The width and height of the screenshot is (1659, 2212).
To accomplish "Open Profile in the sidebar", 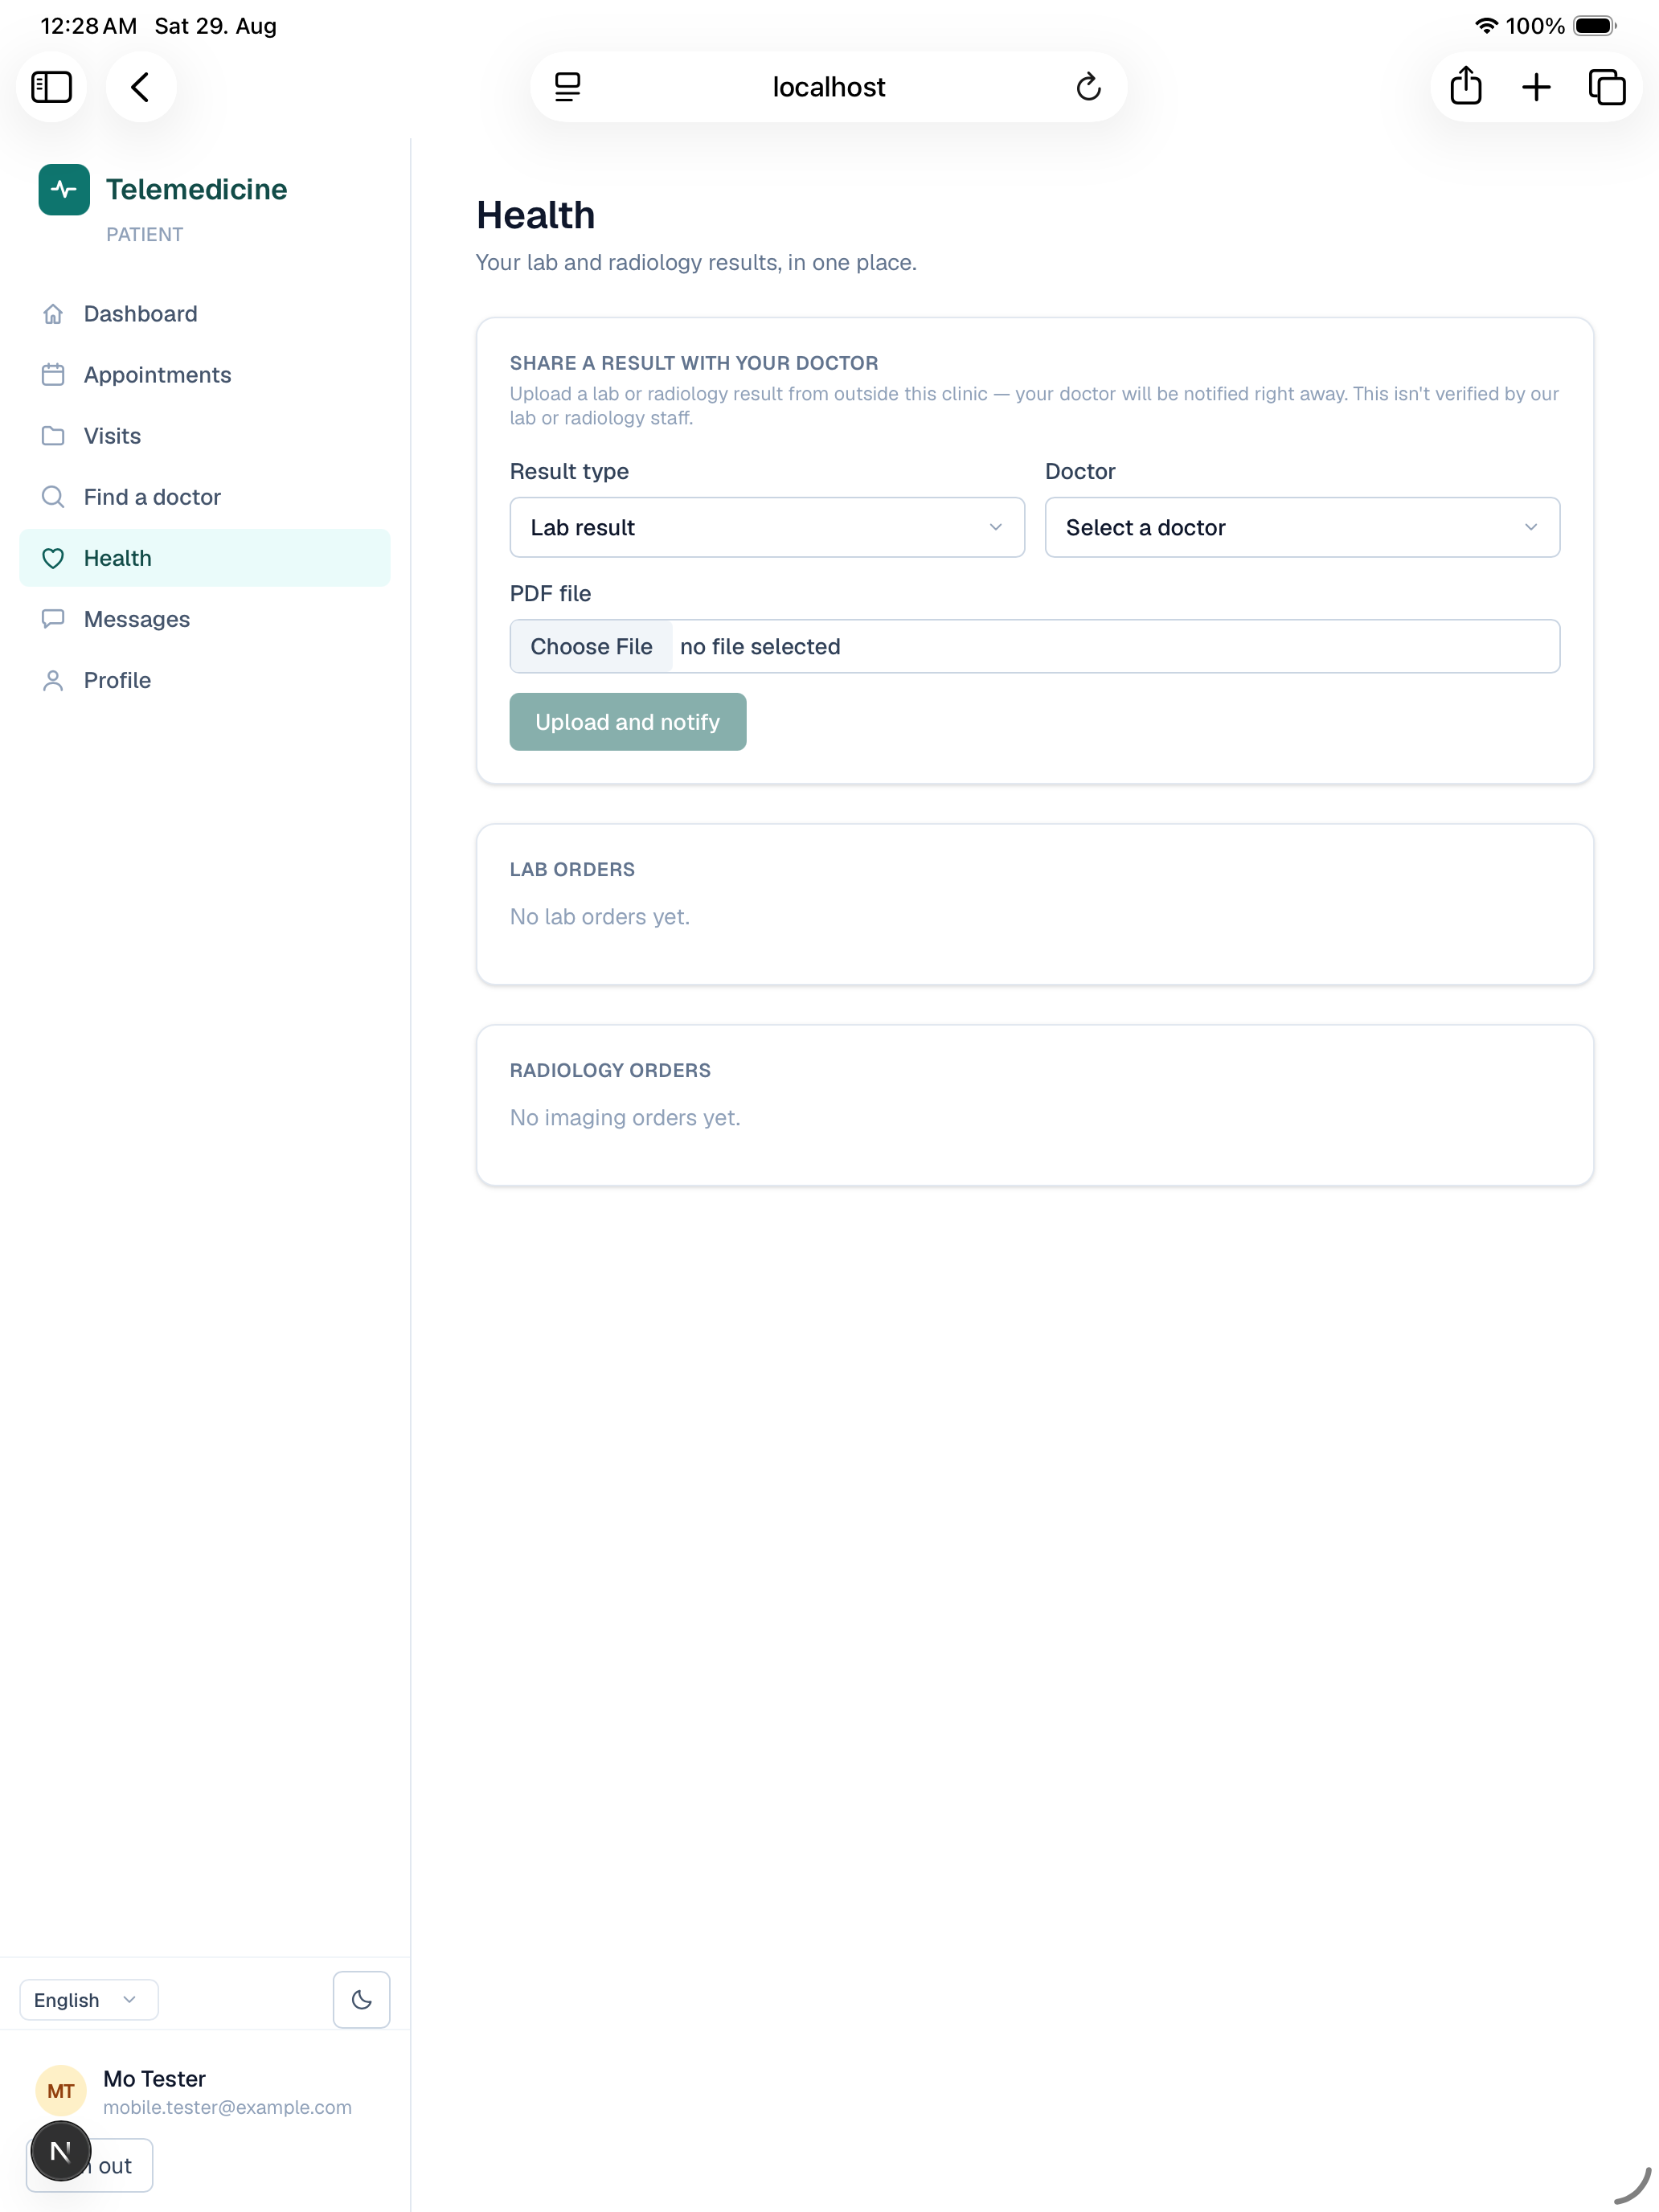I will (205, 680).
